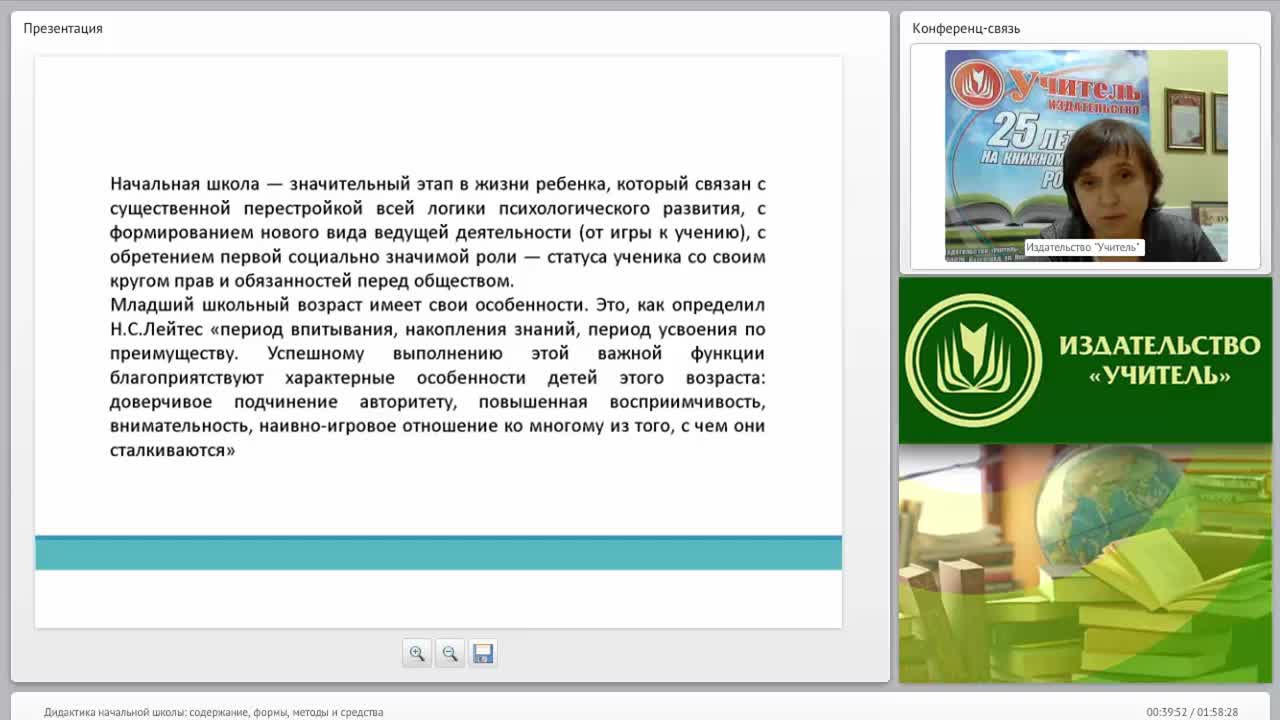1280x720 pixels.
Task: Click the webinar title 'Дидактика начальной школы'
Action: (213, 712)
